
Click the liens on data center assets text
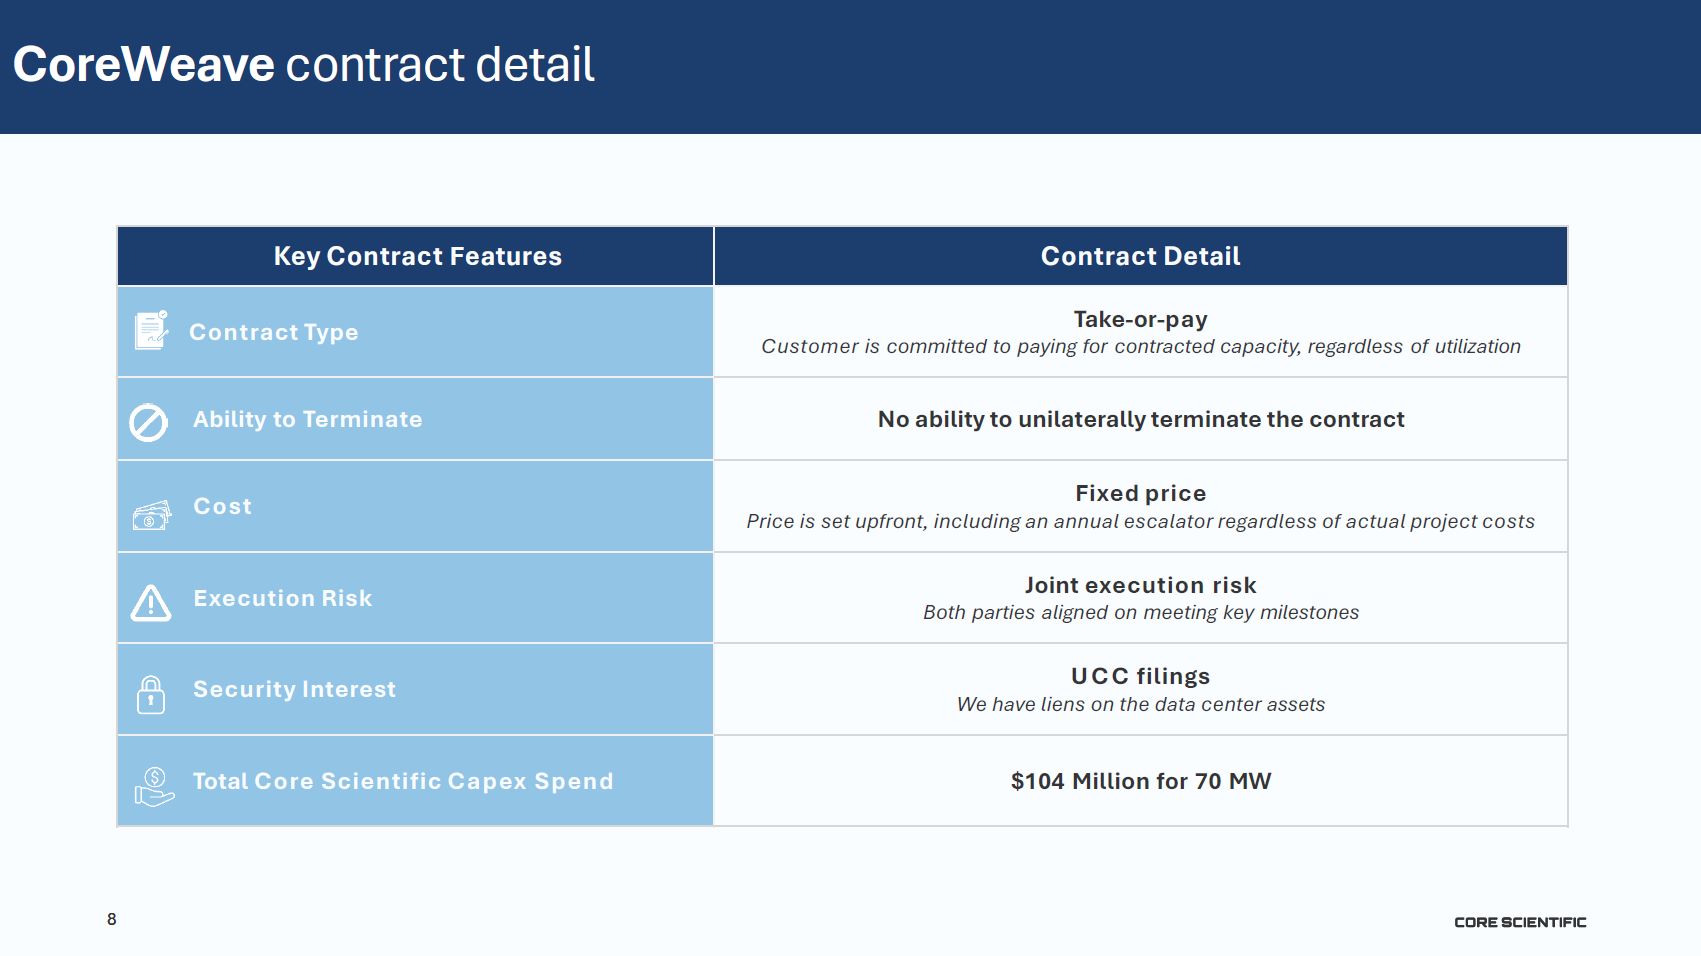click(1140, 704)
